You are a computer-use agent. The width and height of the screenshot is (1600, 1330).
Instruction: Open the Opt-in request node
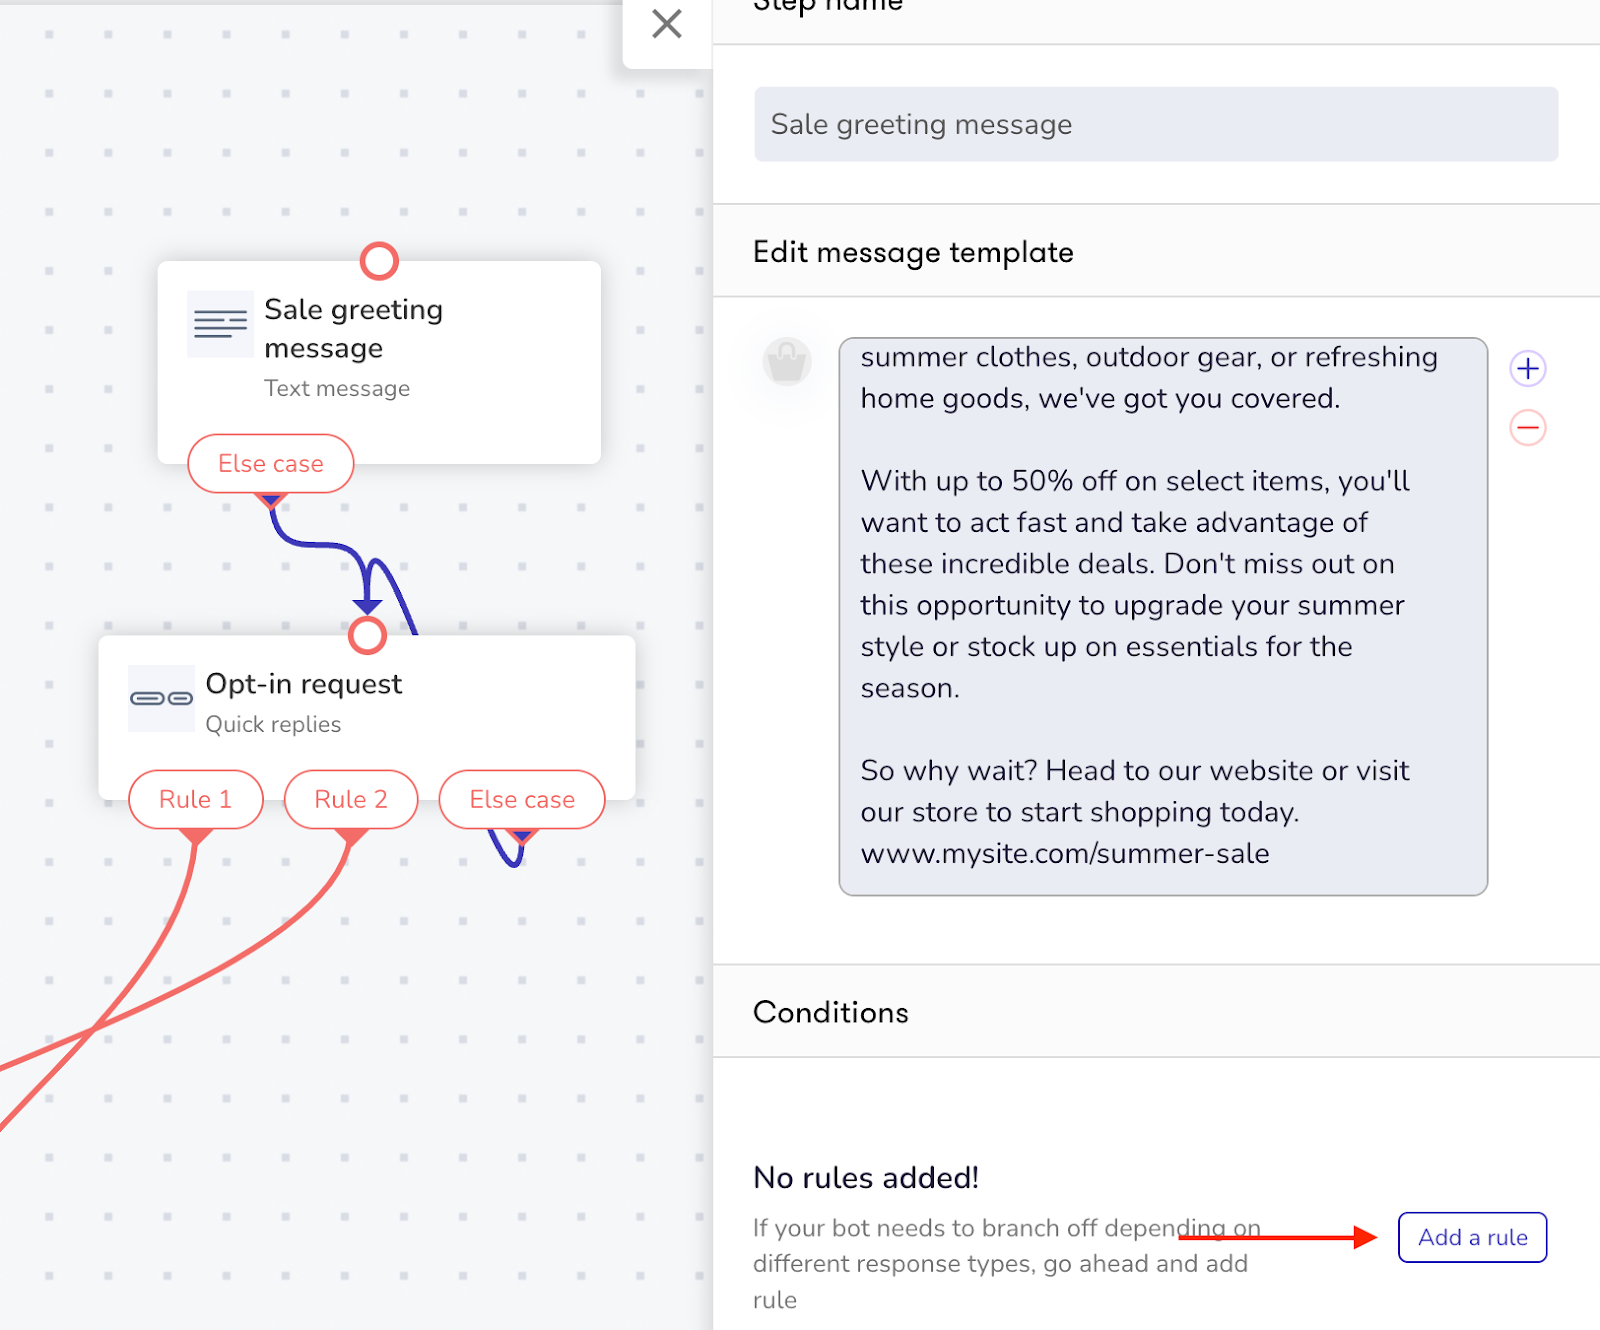(367, 717)
